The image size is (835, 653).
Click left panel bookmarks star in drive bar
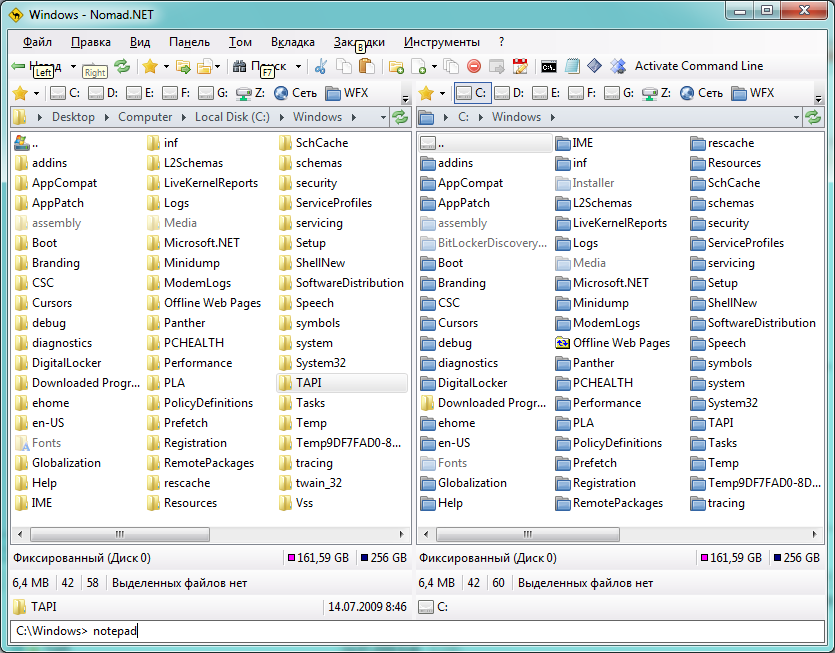20,93
